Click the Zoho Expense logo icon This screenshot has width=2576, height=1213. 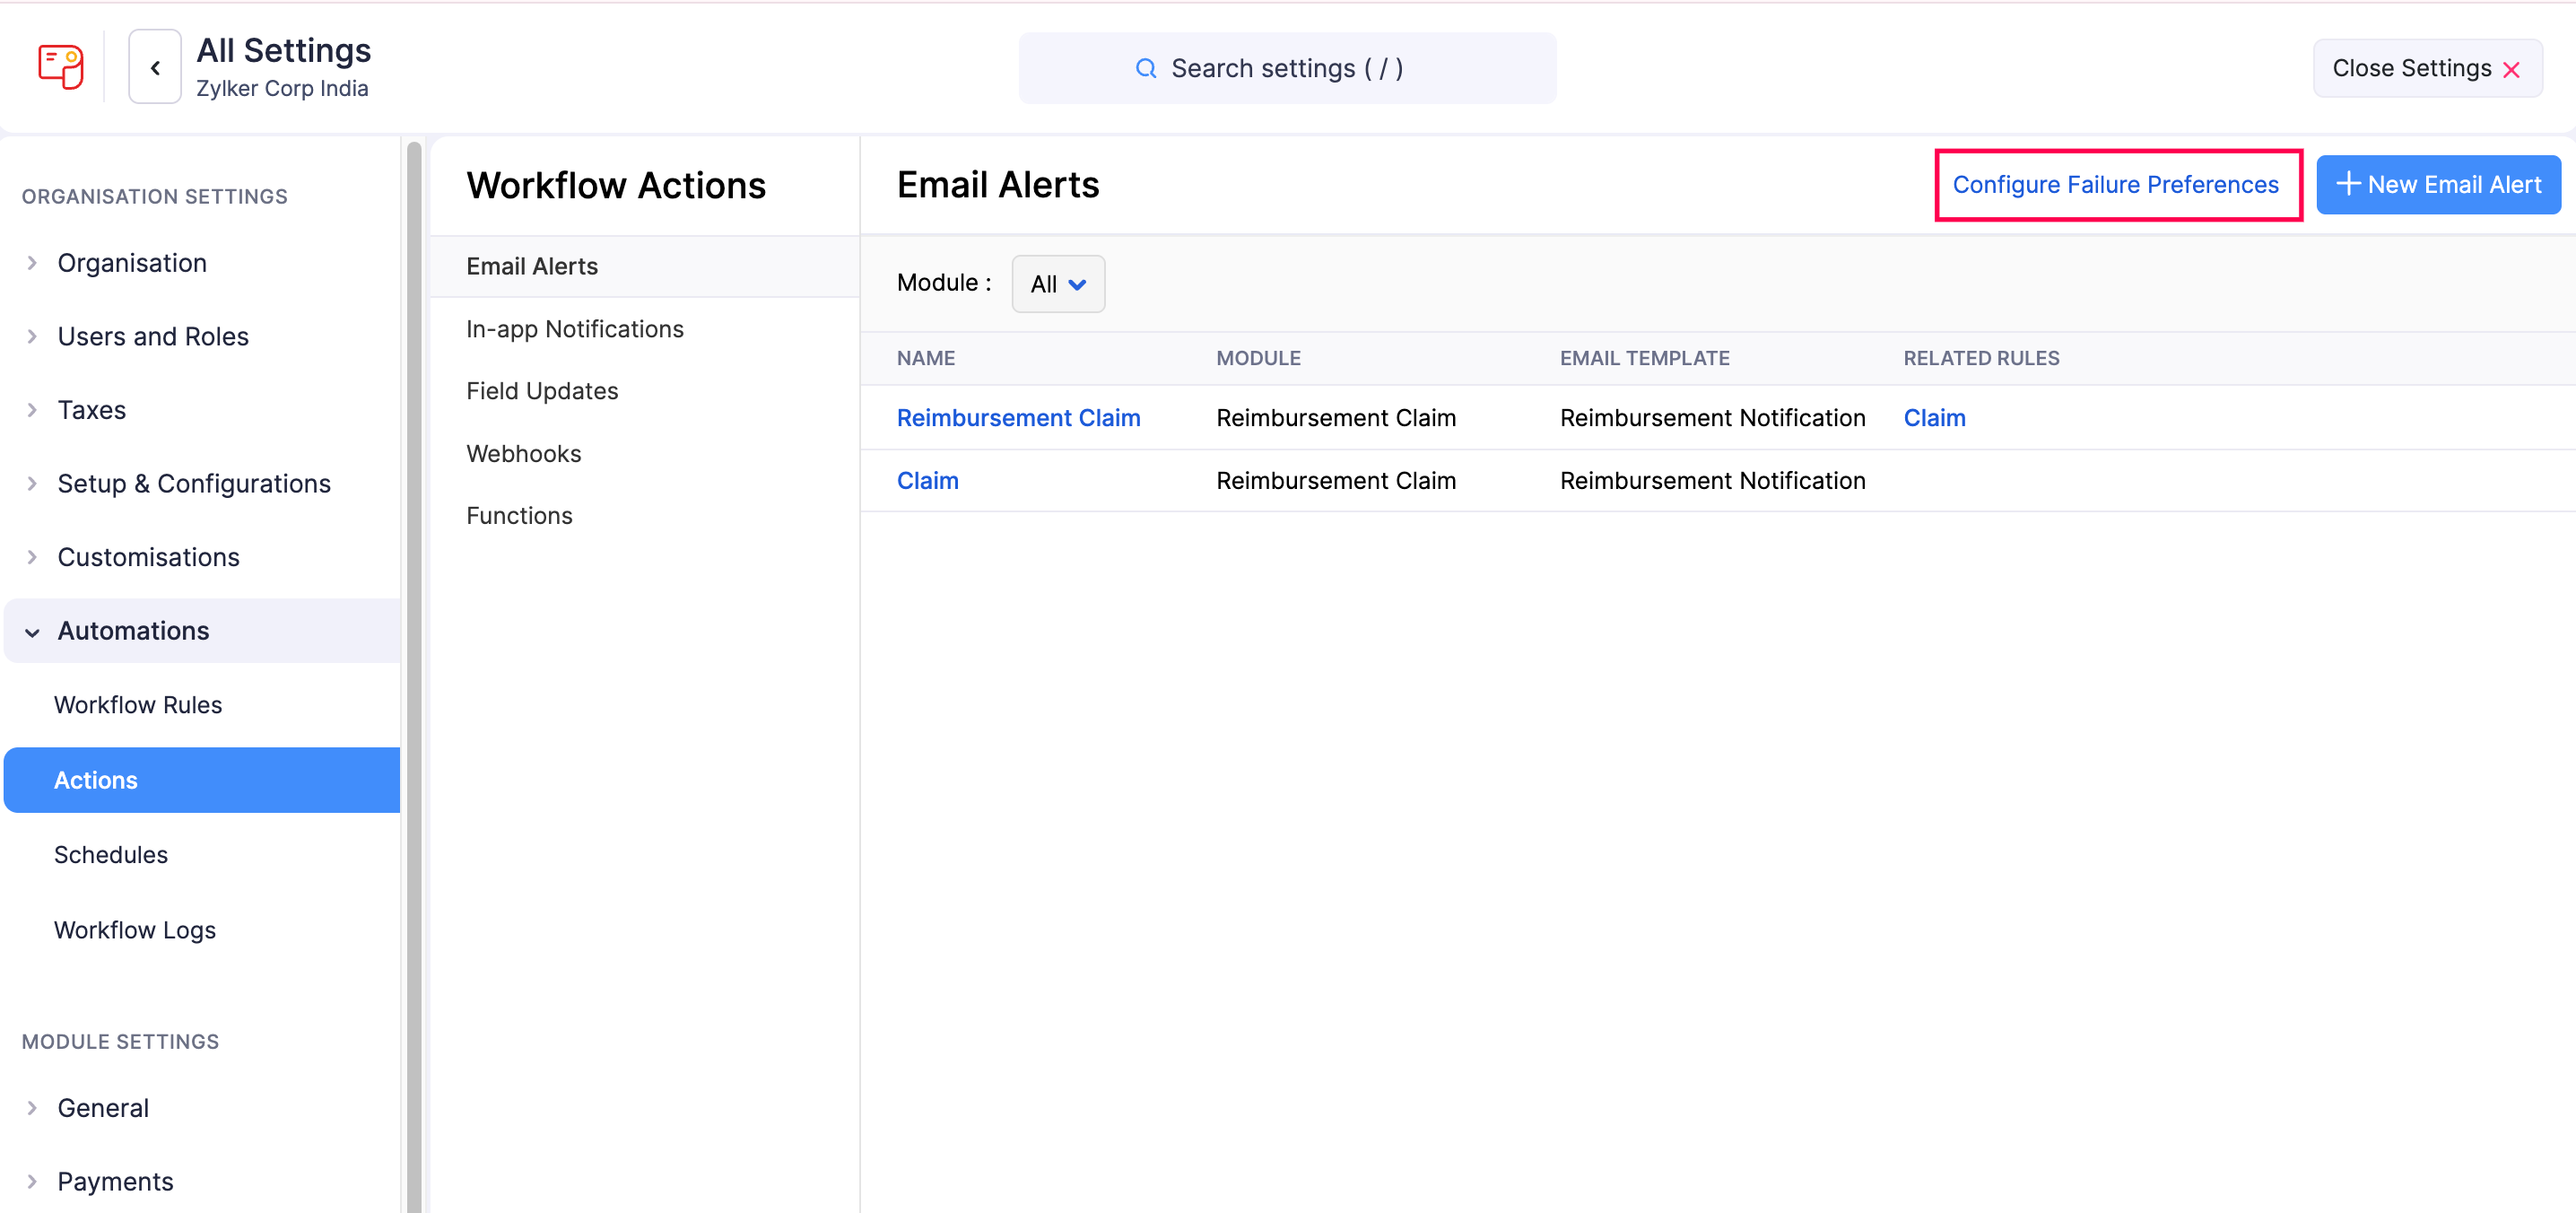click(x=61, y=67)
